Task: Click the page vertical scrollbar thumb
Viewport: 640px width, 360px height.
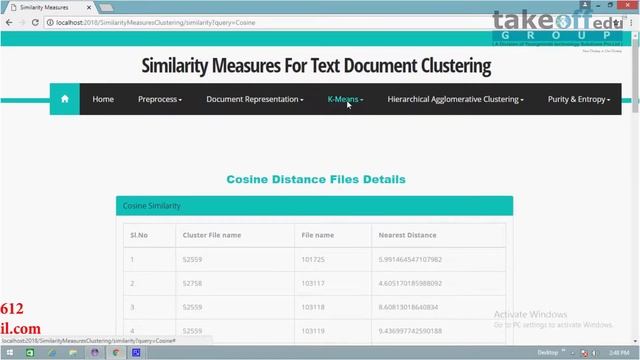Action: click(635, 76)
